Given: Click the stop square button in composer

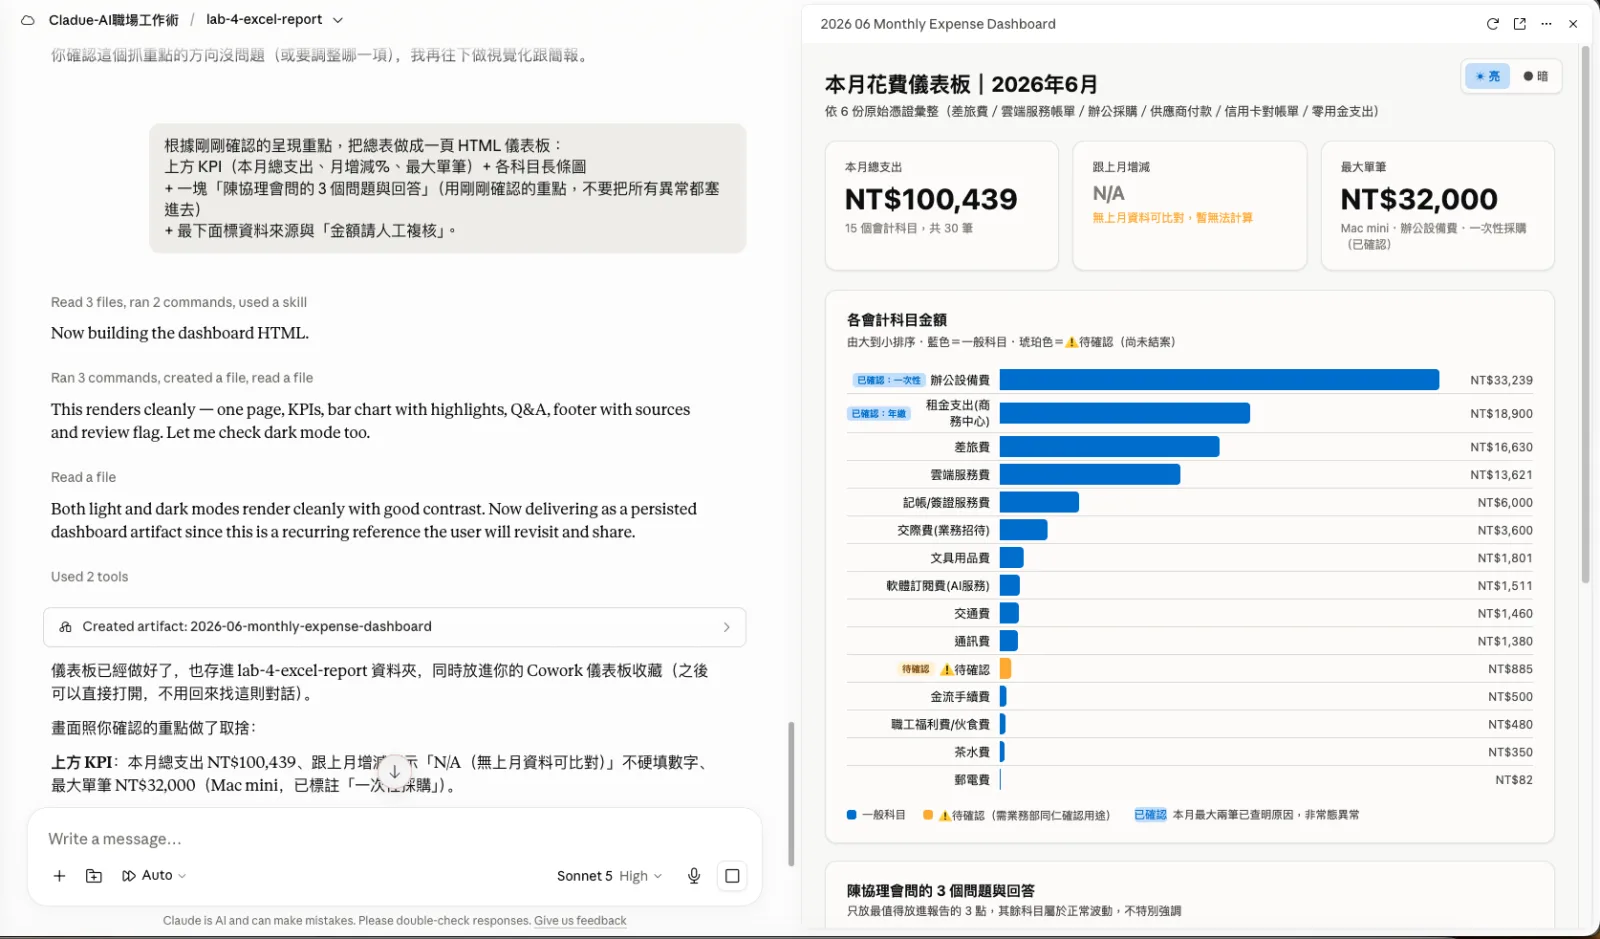Looking at the screenshot, I should pyautogui.click(x=732, y=876).
